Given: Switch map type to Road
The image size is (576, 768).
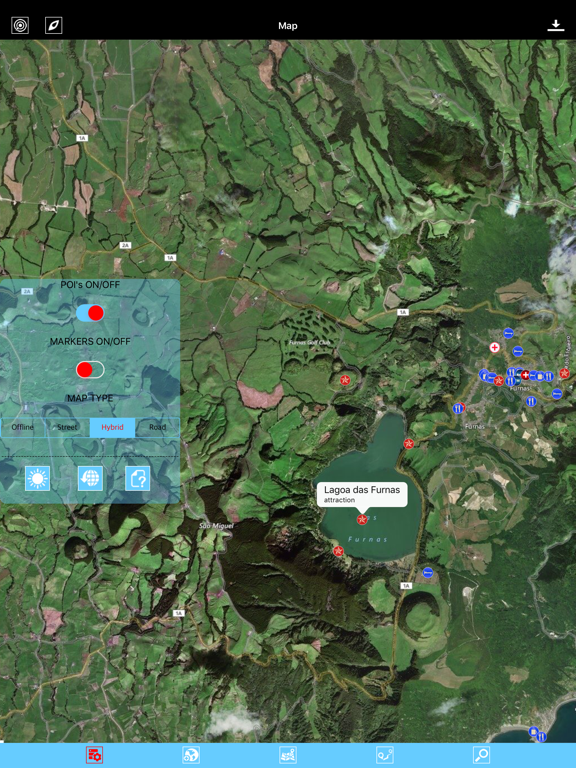Looking at the screenshot, I should pos(157,427).
